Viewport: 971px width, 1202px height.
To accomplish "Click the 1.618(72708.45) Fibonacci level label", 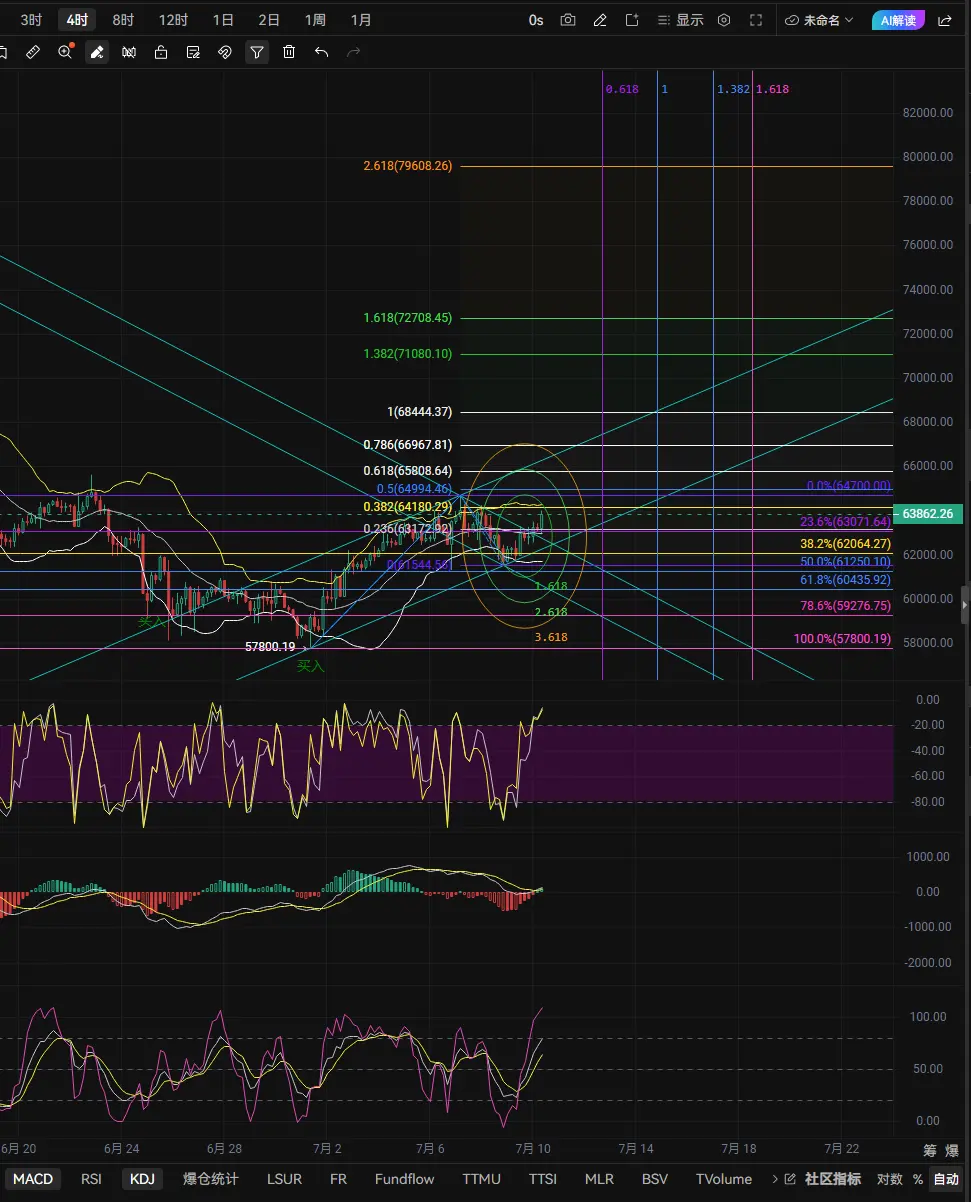I will [408, 318].
